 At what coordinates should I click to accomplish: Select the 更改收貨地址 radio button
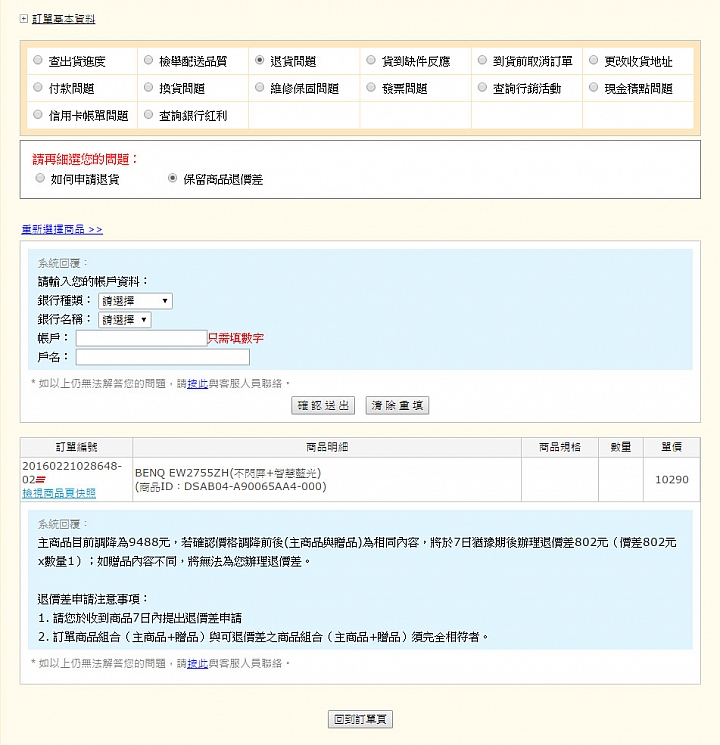[x=593, y=60]
